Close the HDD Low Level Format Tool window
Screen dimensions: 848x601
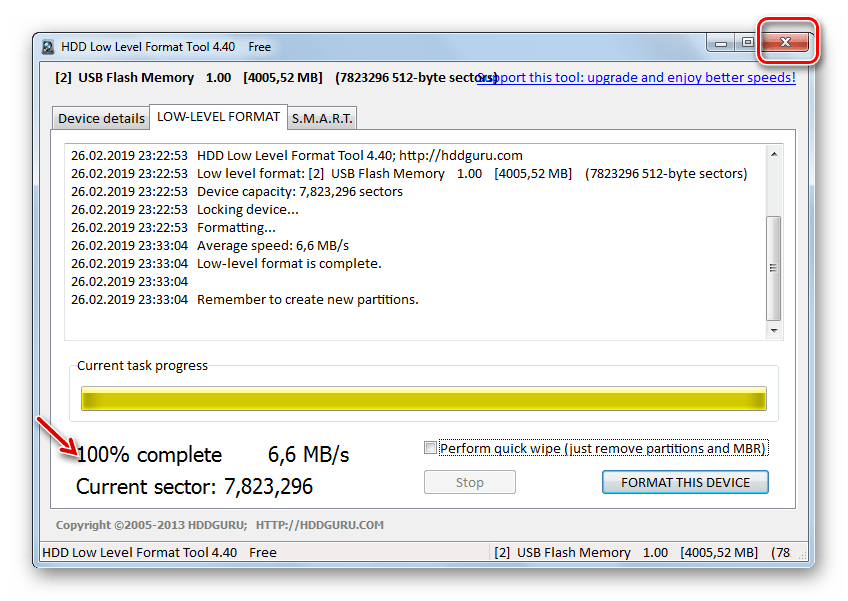click(786, 42)
